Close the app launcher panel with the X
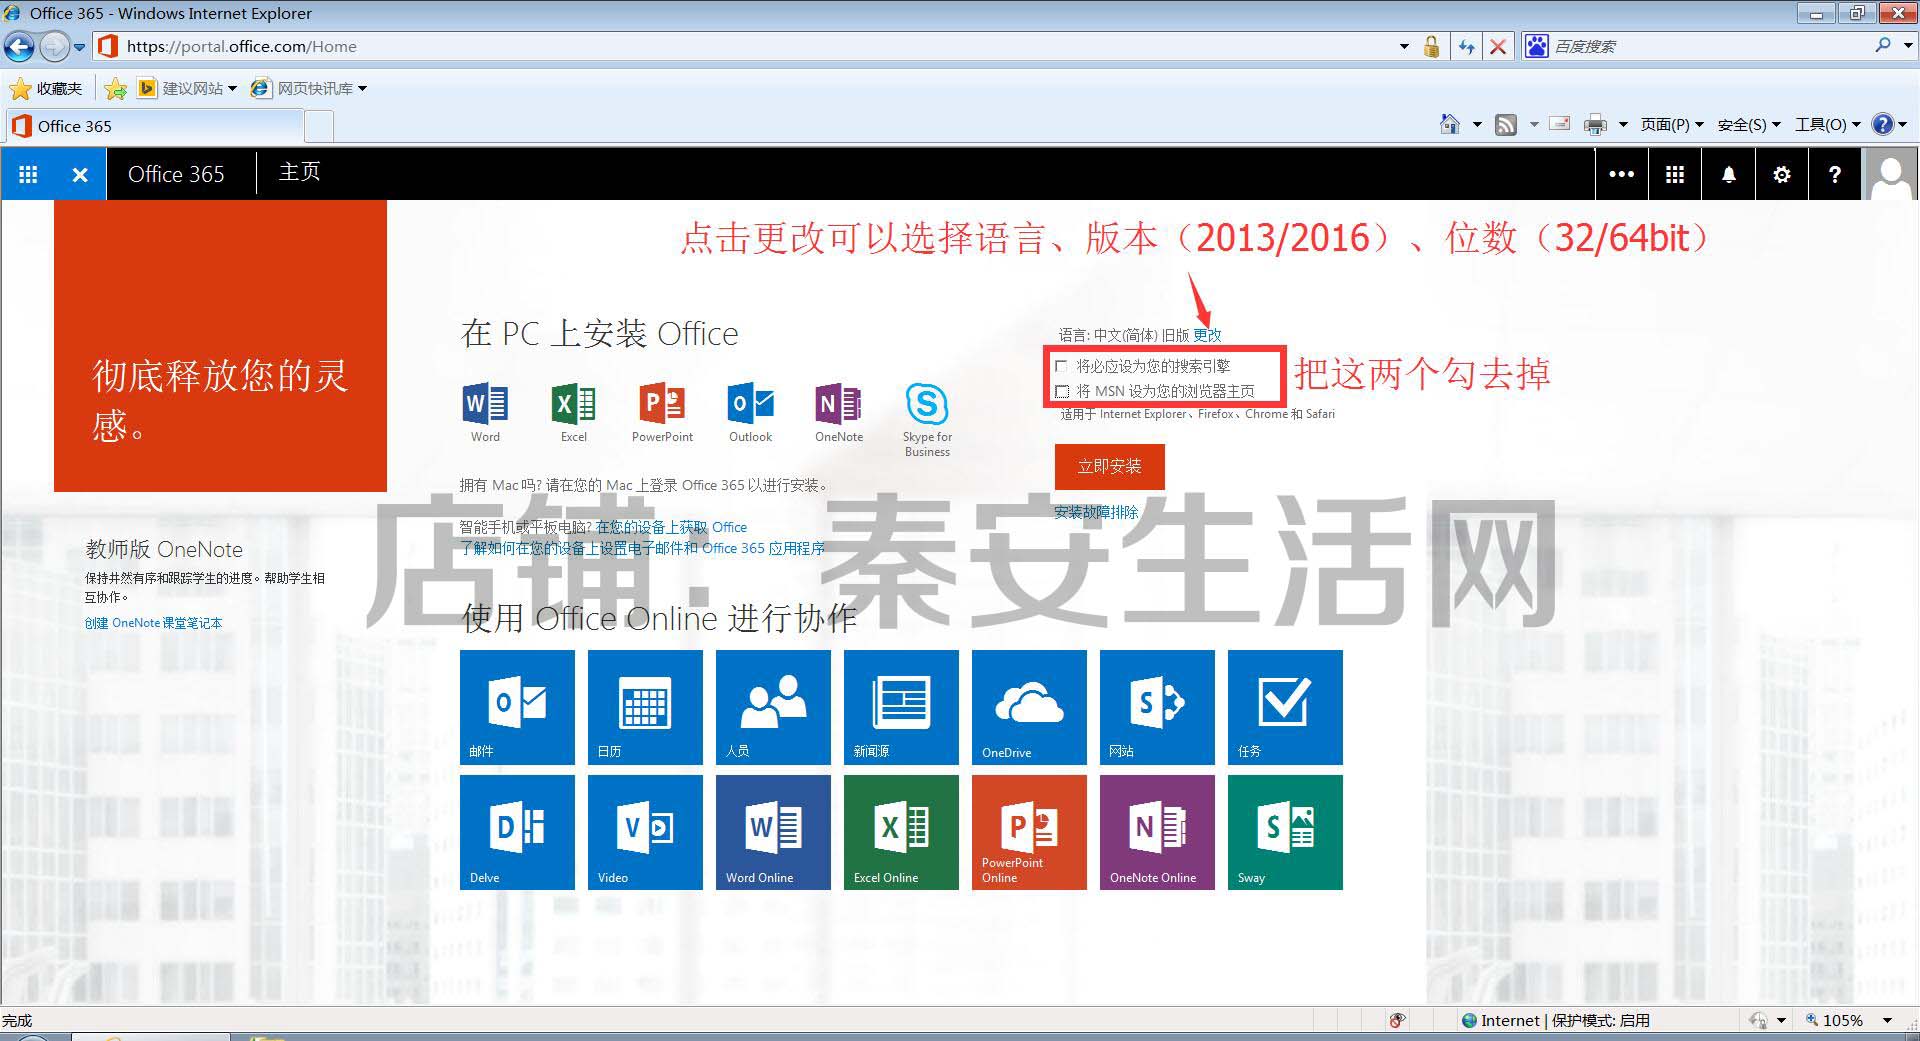 coord(80,174)
